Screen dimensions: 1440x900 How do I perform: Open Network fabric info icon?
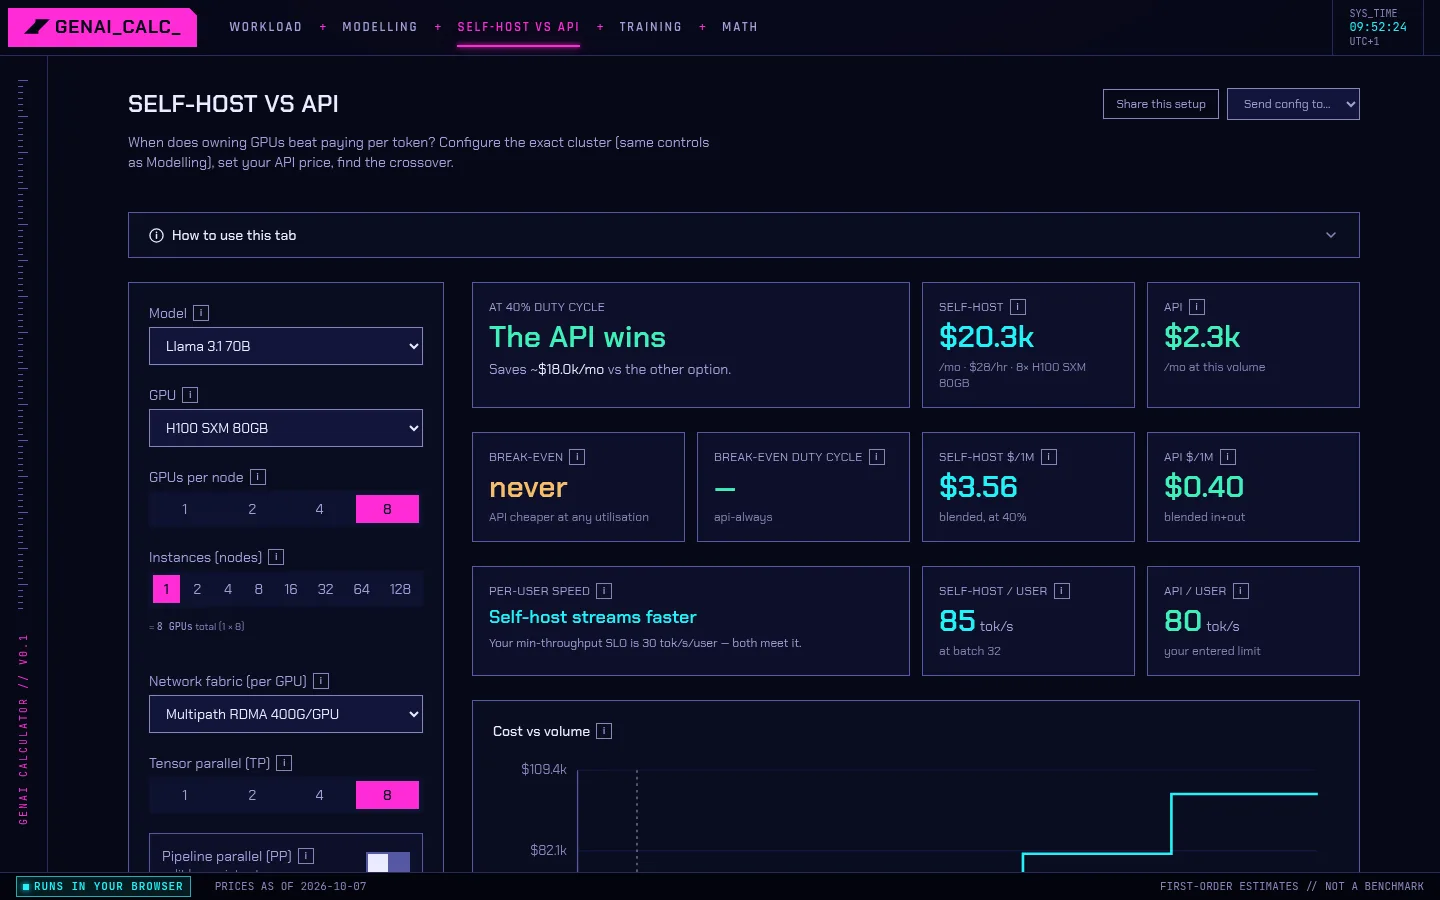(321, 681)
